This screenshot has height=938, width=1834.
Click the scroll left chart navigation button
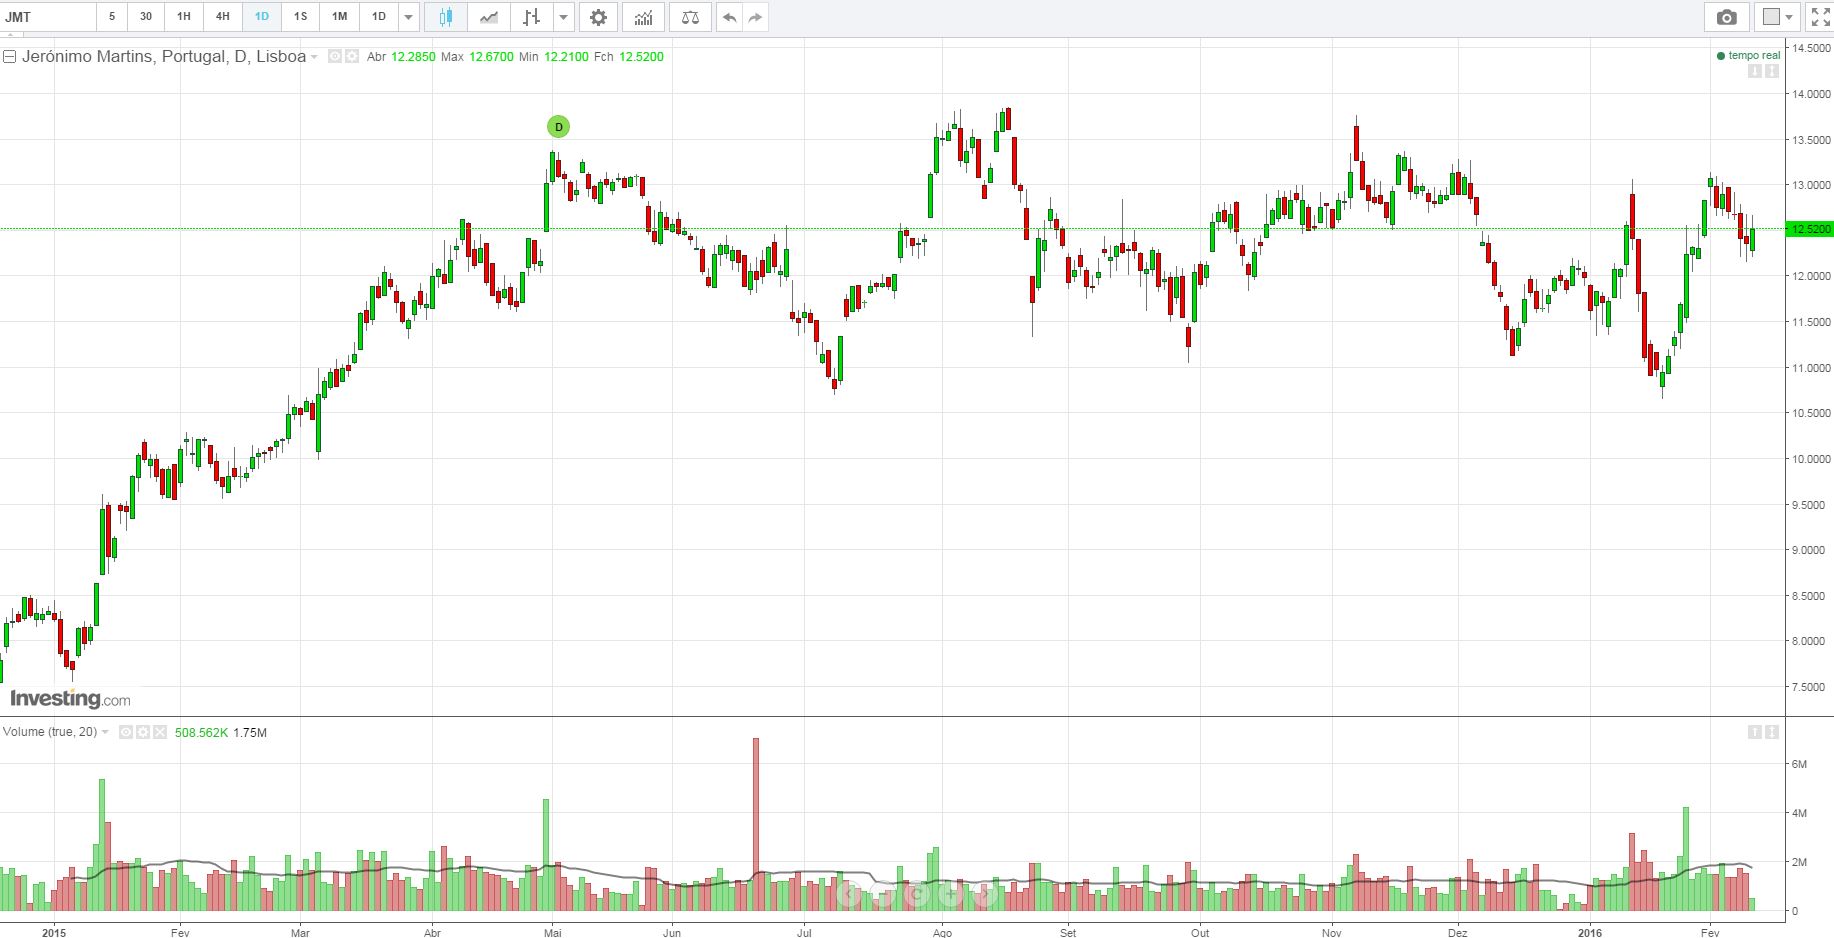coord(849,893)
